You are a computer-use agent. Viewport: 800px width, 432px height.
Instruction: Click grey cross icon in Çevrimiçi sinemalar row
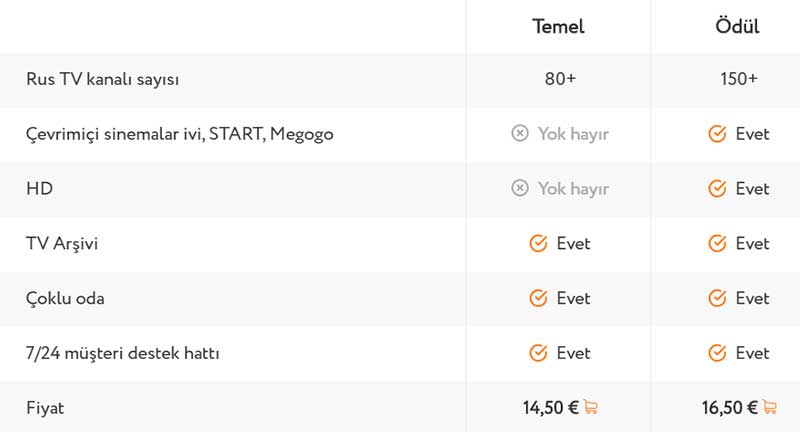[520, 134]
